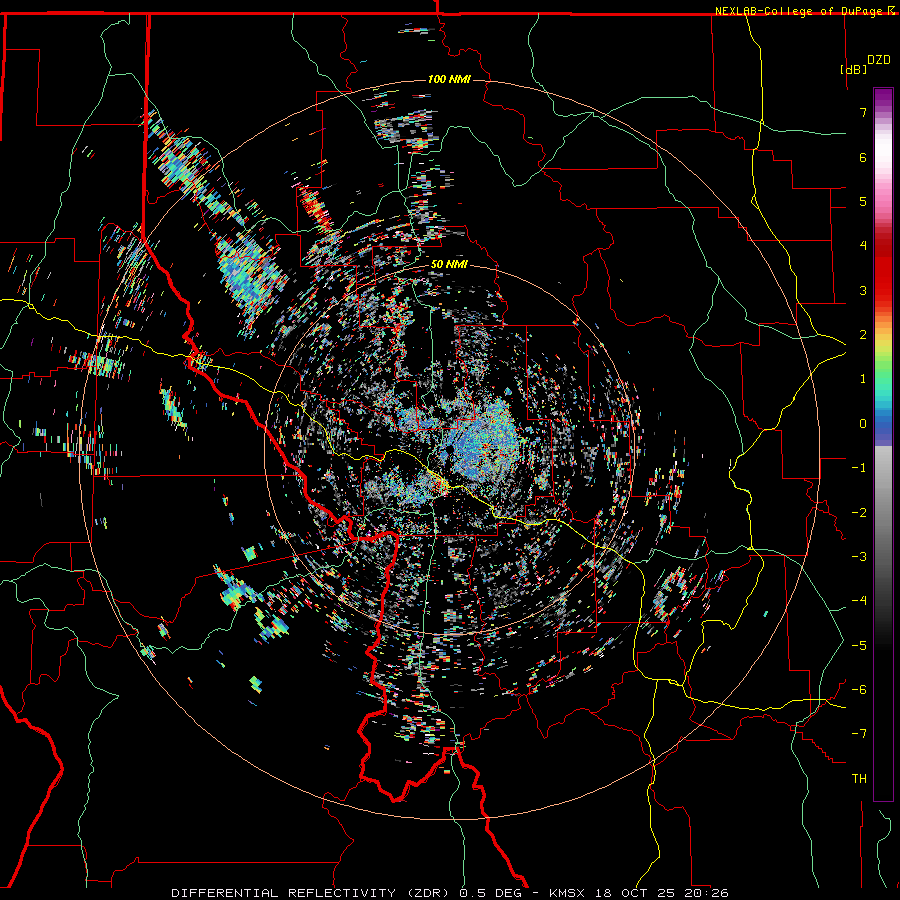Click the "[dB]" unit label
The image size is (900, 900).
pos(853,69)
